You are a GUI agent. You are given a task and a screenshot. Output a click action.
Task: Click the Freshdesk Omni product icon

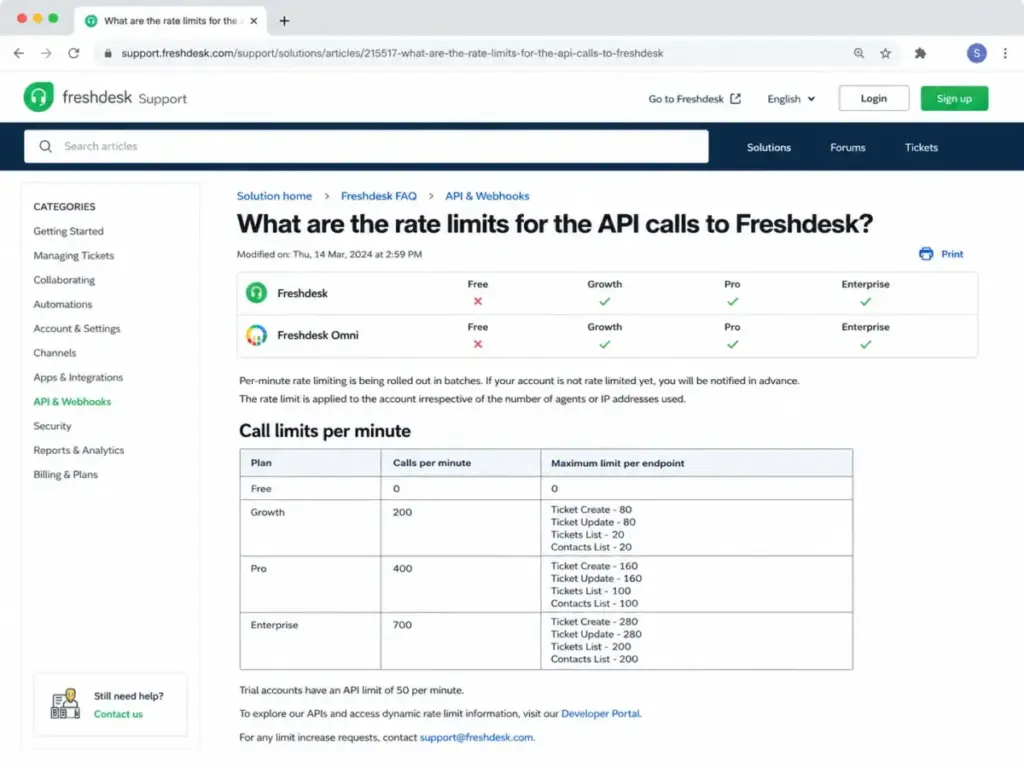pos(257,335)
